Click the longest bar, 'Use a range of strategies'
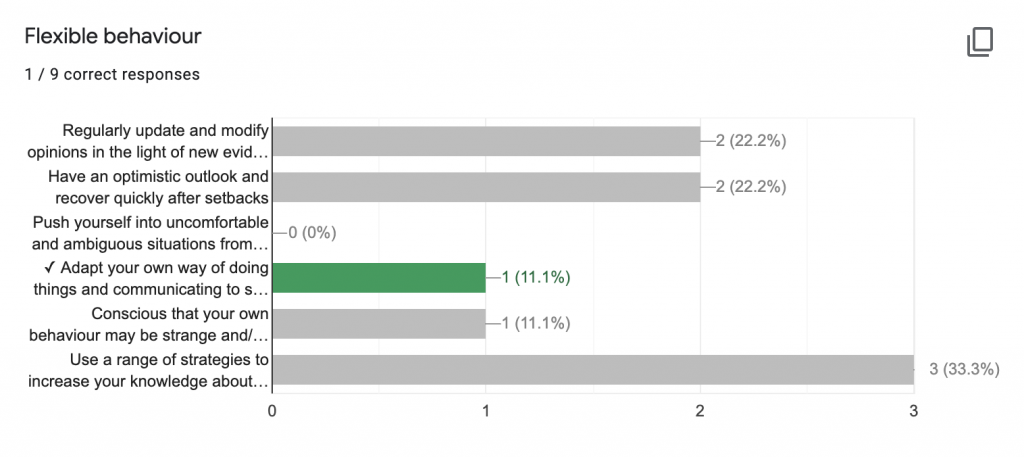 point(592,369)
